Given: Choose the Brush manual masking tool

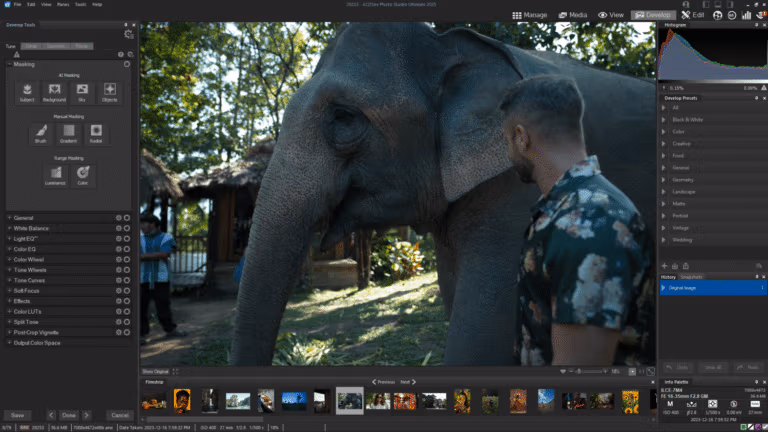Looking at the screenshot, I should 41,133.
